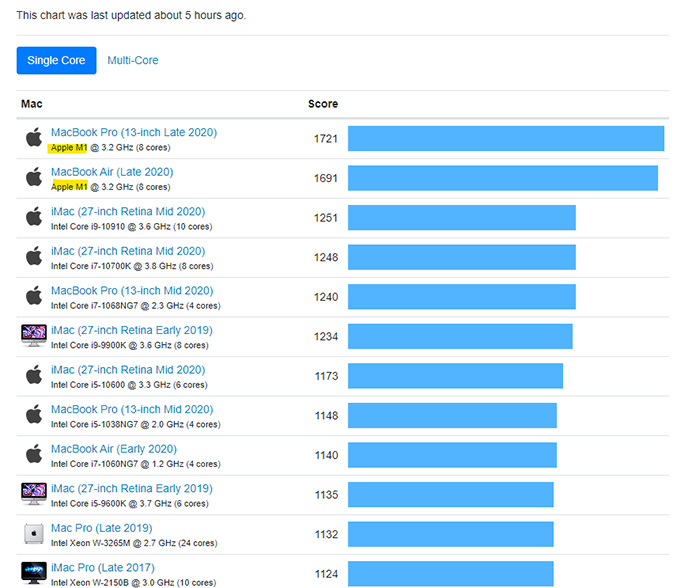Screen dimensions: 700x588
Task: Click iMac Pro thumbnail image
Action: (x=34, y=573)
